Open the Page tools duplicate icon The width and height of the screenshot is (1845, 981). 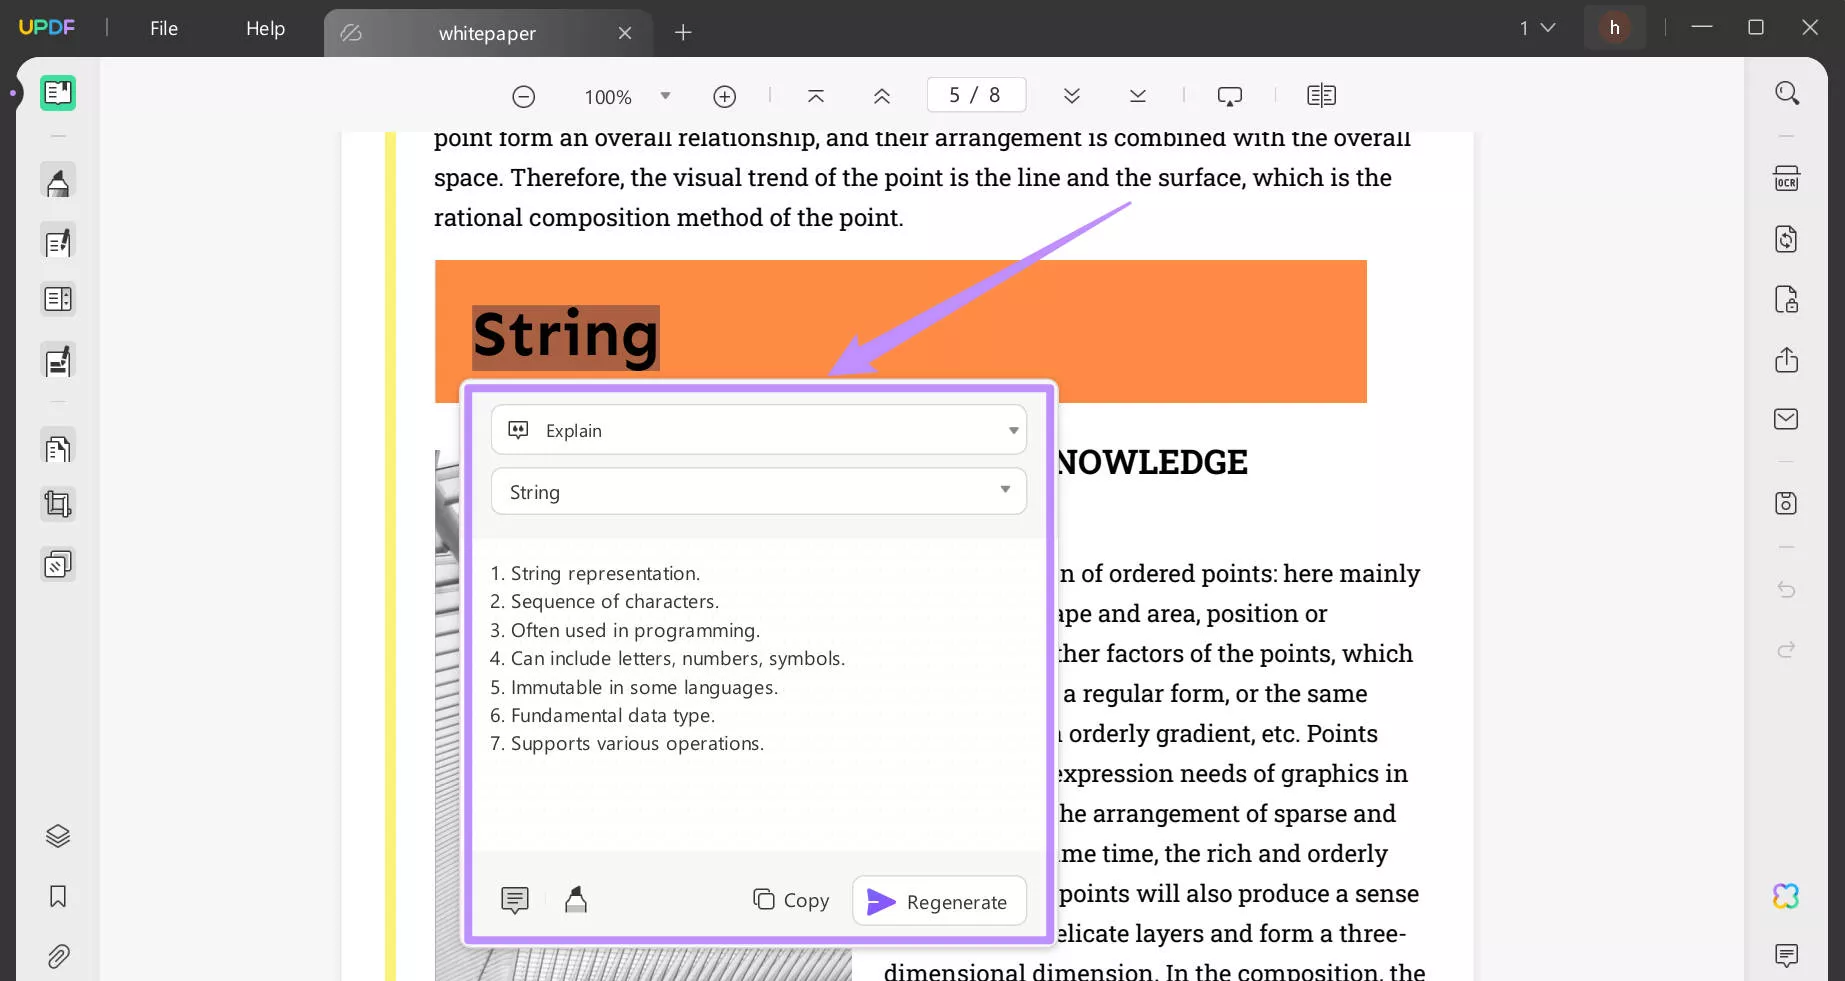point(58,448)
